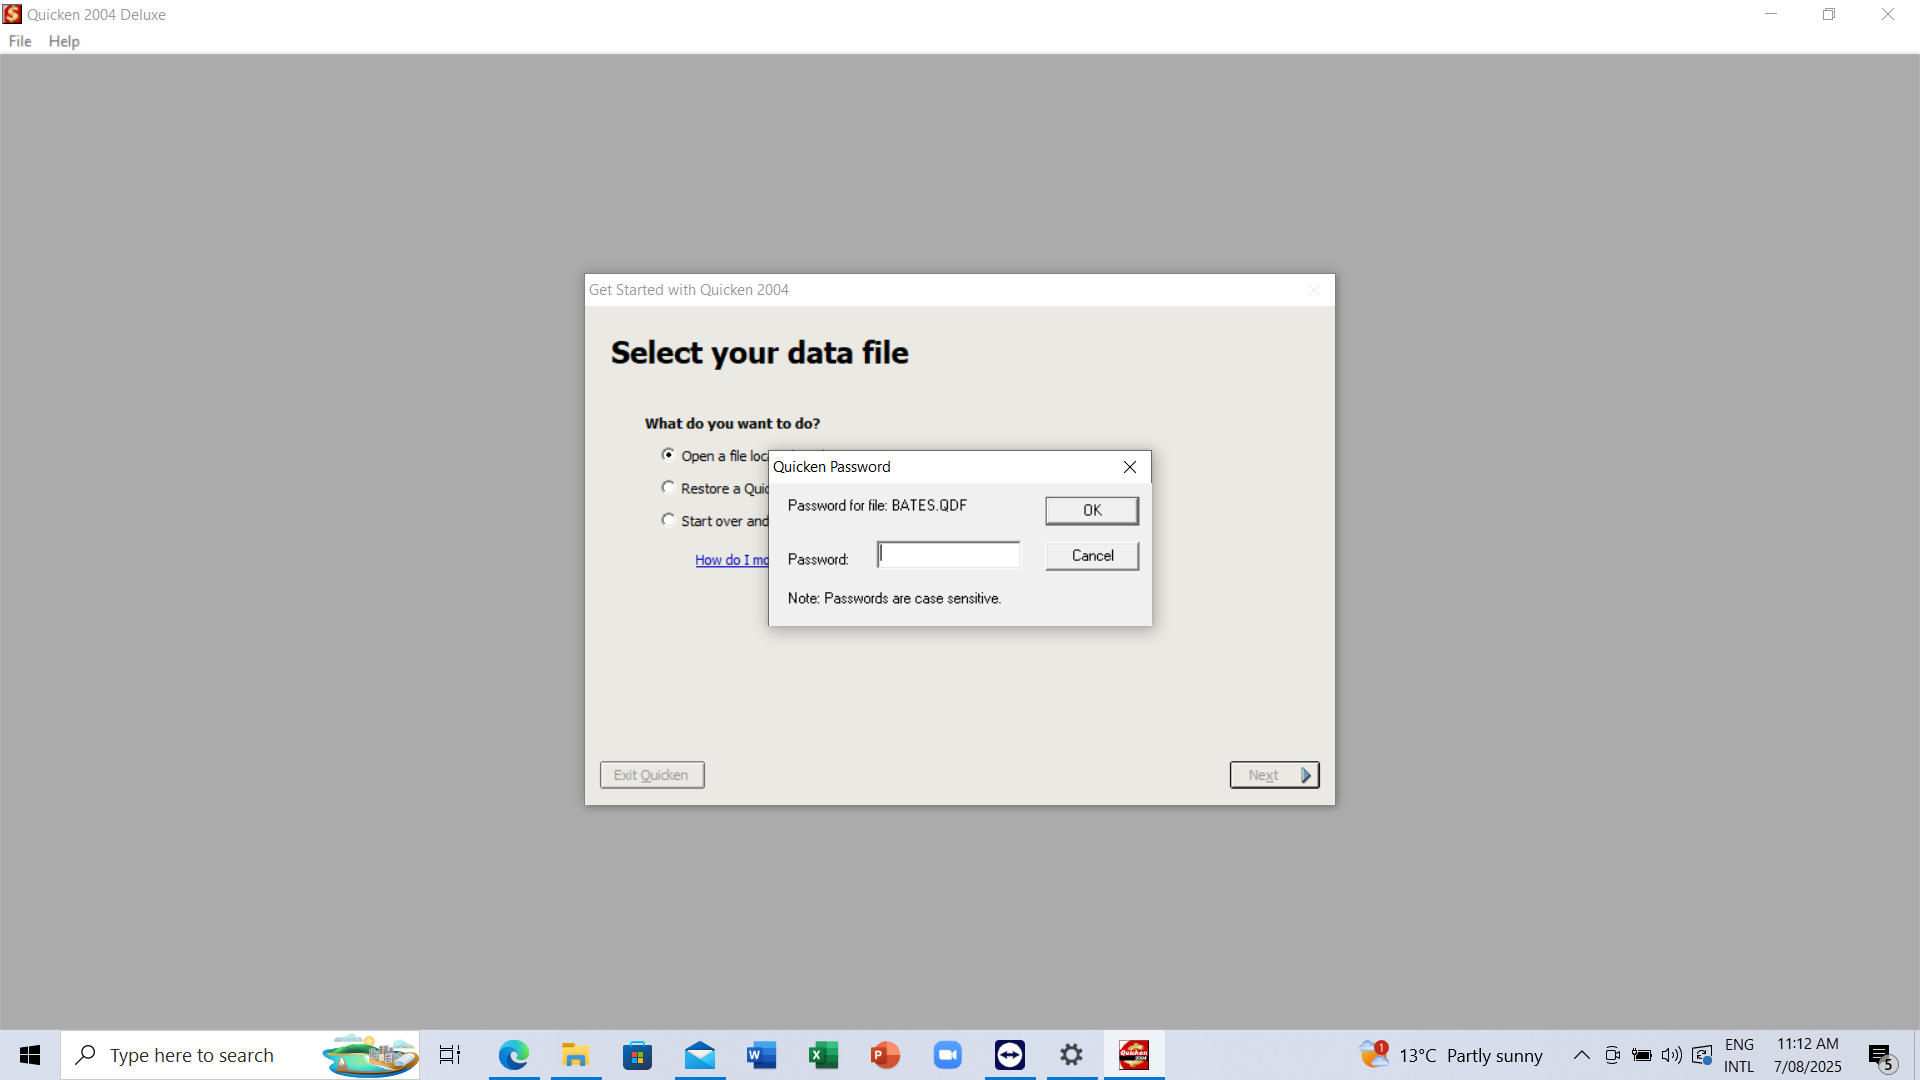
Task: Open Word from taskbar
Action: click(x=762, y=1055)
